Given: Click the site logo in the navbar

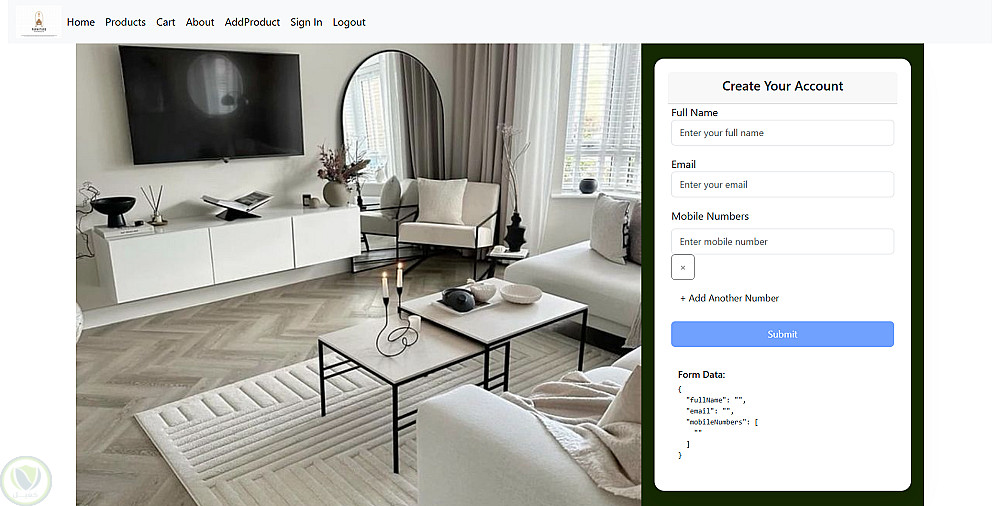Looking at the screenshot, I should 38,22.
